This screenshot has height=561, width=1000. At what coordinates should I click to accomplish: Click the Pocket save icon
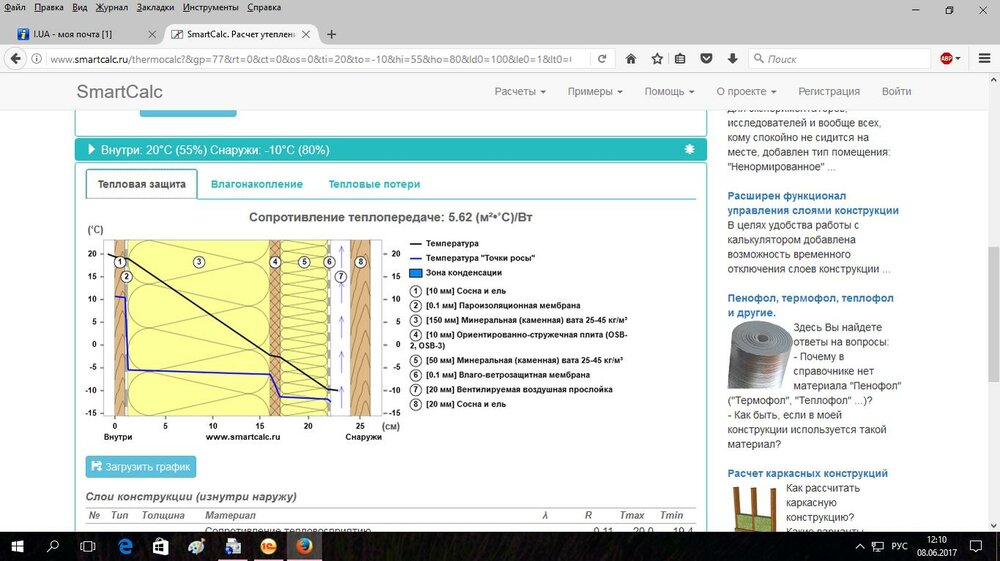(x=706, y=59)
